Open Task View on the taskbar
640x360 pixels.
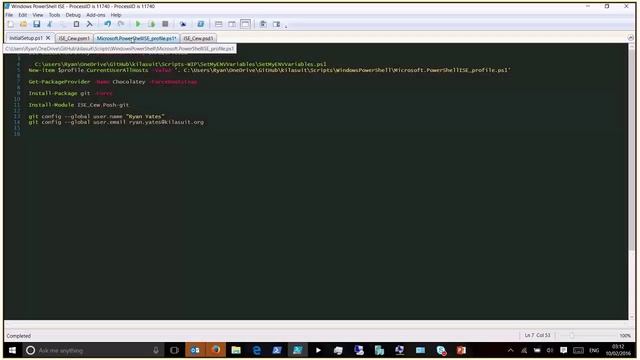point(174,350)
